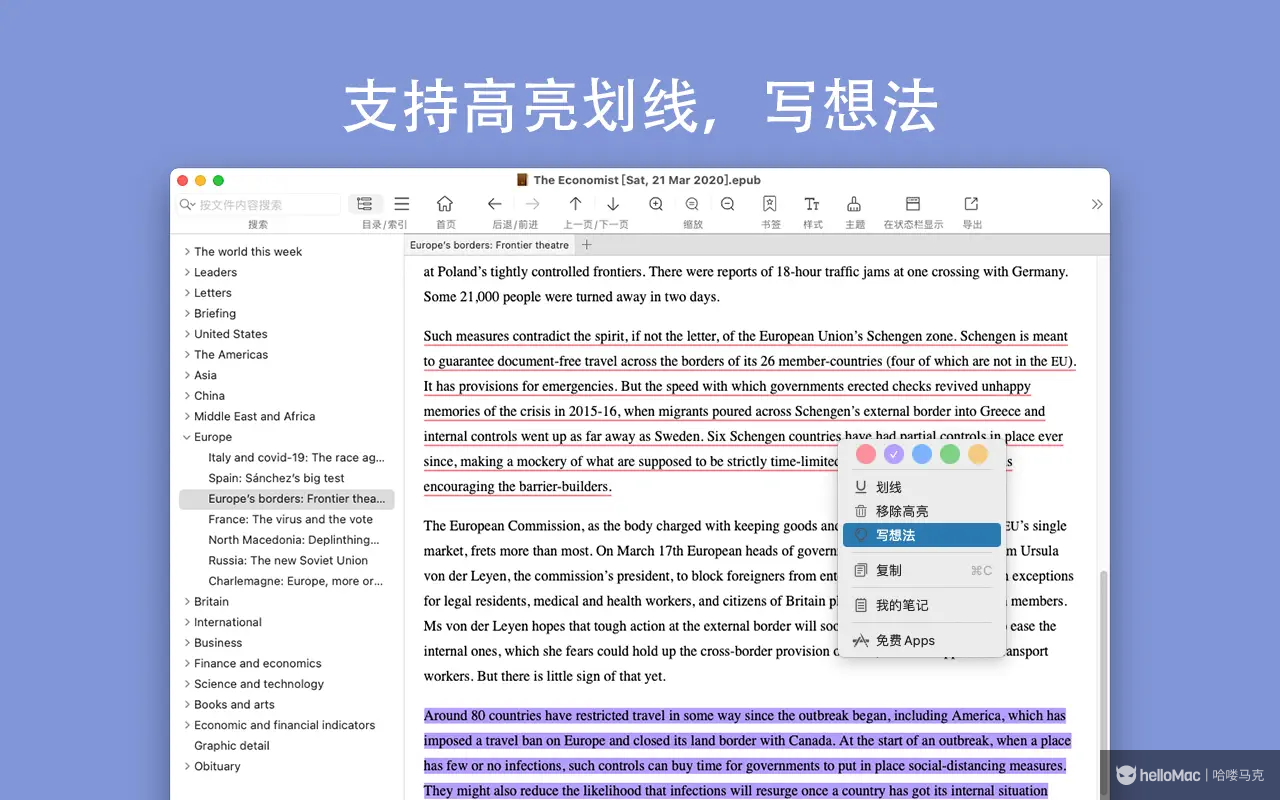Expand the China section
This screenshot has width=1280, height=800.
(187, 396)
